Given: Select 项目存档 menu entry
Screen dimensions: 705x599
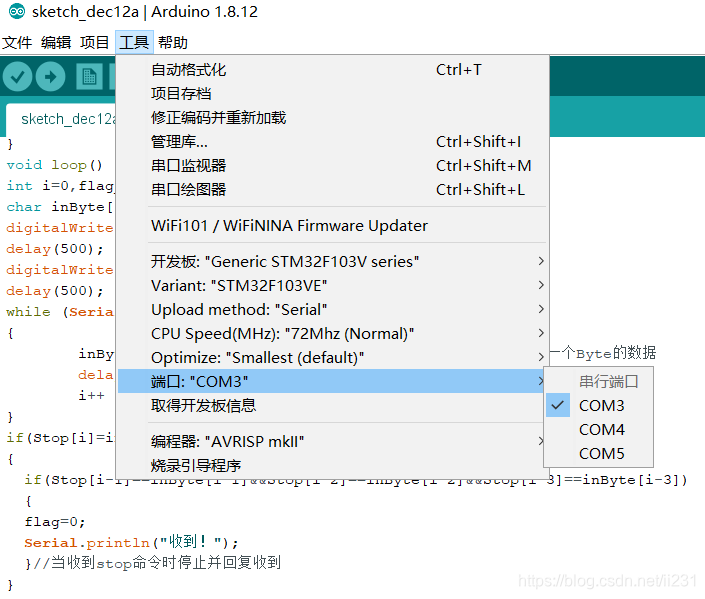Looking at the screenshot, I should 332,94.
